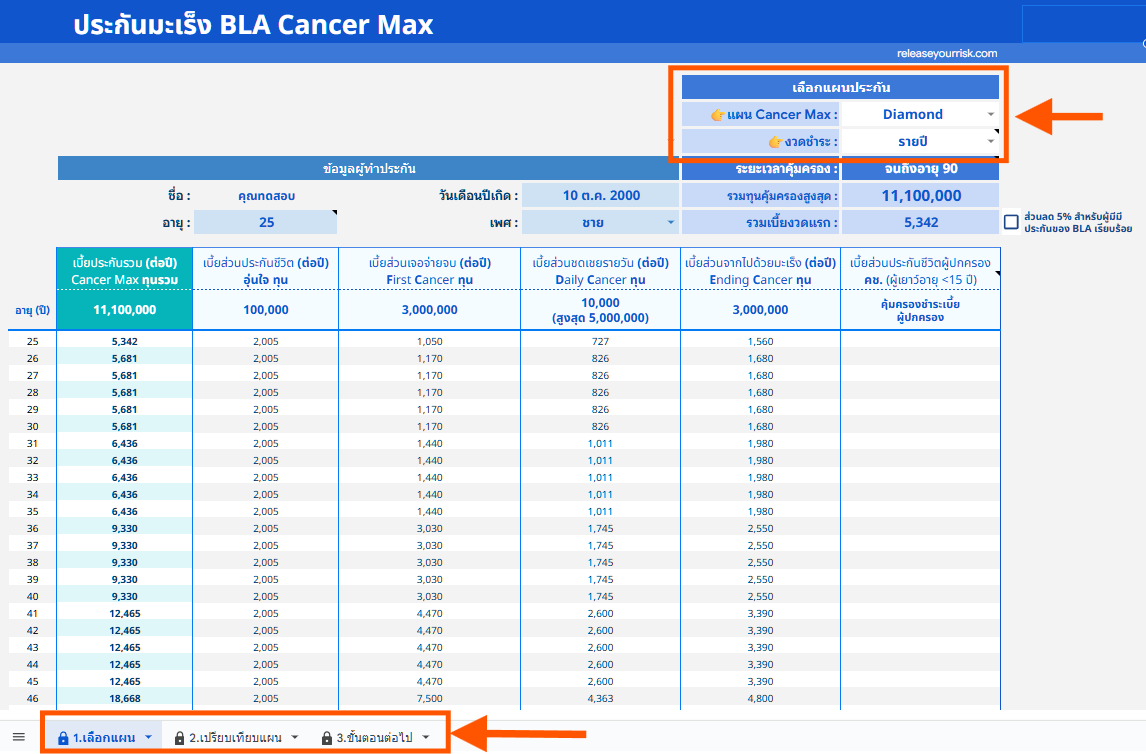Viewport: 1146px width, 754px height.
Task: Click the lock icon on 1.เลือกแผน tab
Action: 62,738
